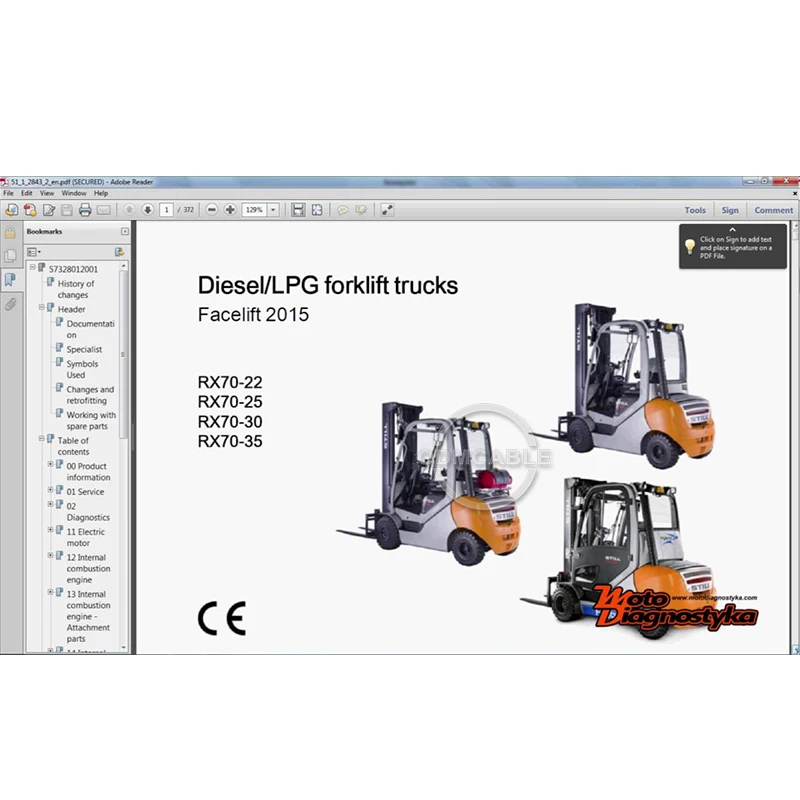Click the security lock panel icon

(x=10, y=233)
